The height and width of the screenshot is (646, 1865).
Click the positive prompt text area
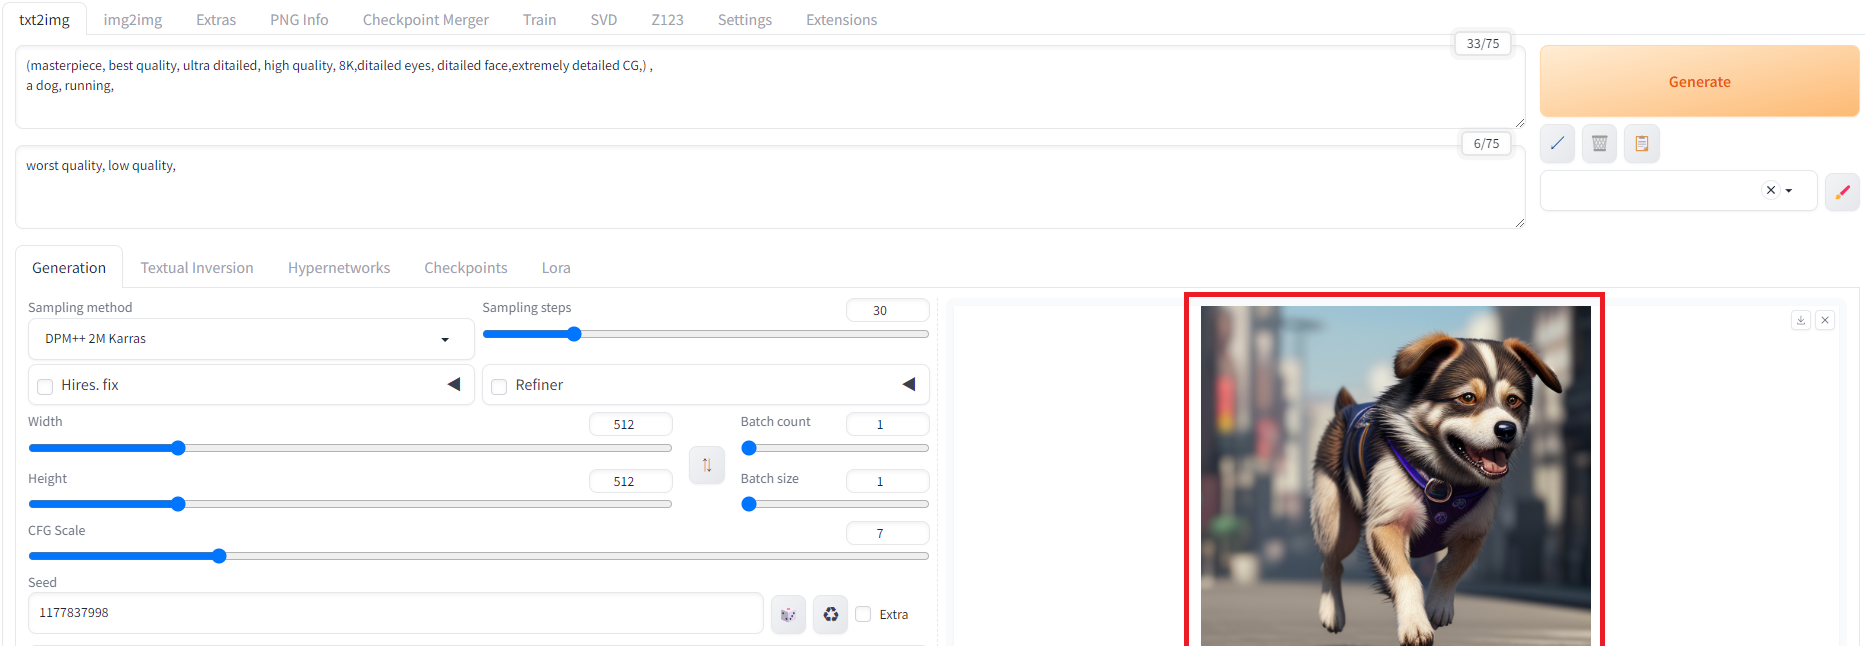[770, 87]
